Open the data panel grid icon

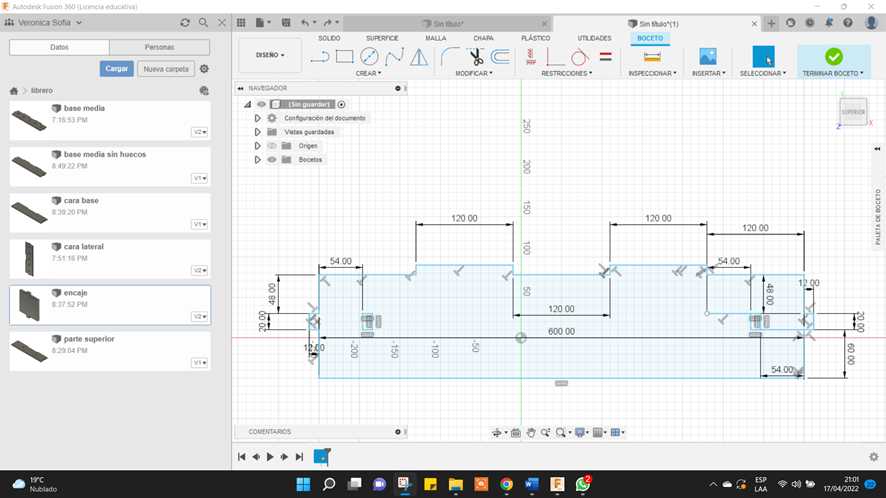[241, 23]
